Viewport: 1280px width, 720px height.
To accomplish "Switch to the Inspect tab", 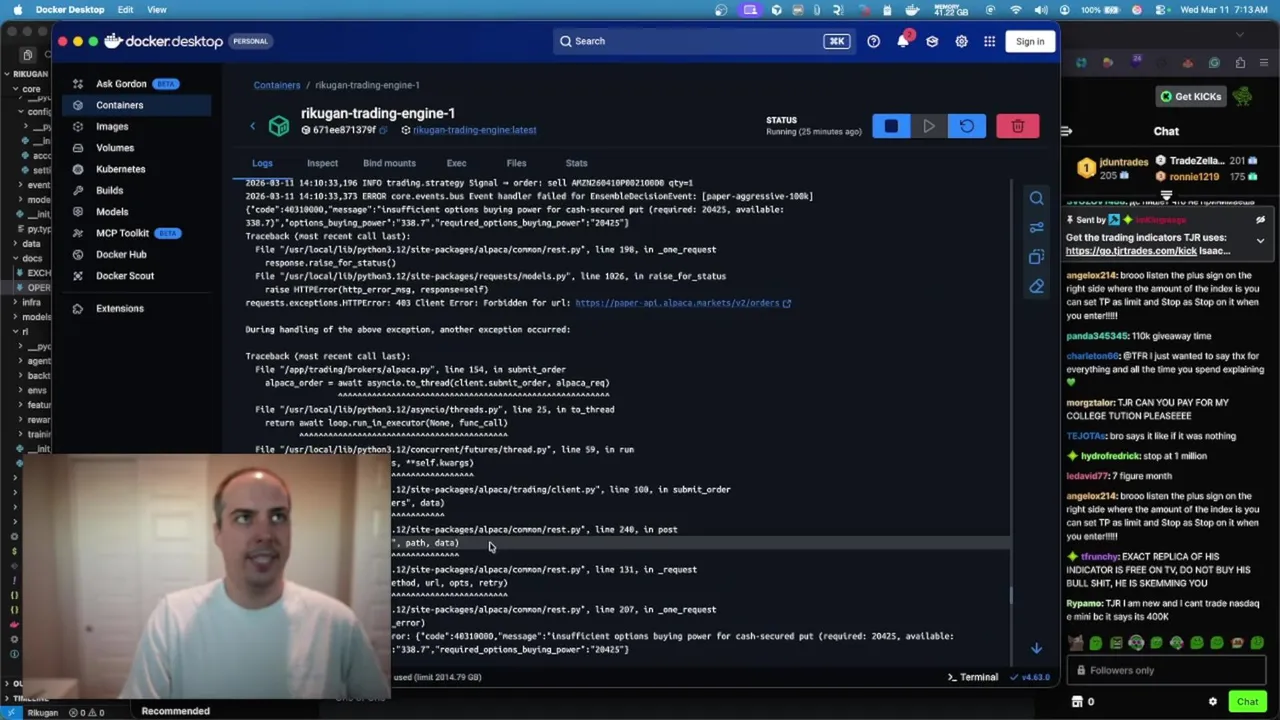I will point(322,163).
